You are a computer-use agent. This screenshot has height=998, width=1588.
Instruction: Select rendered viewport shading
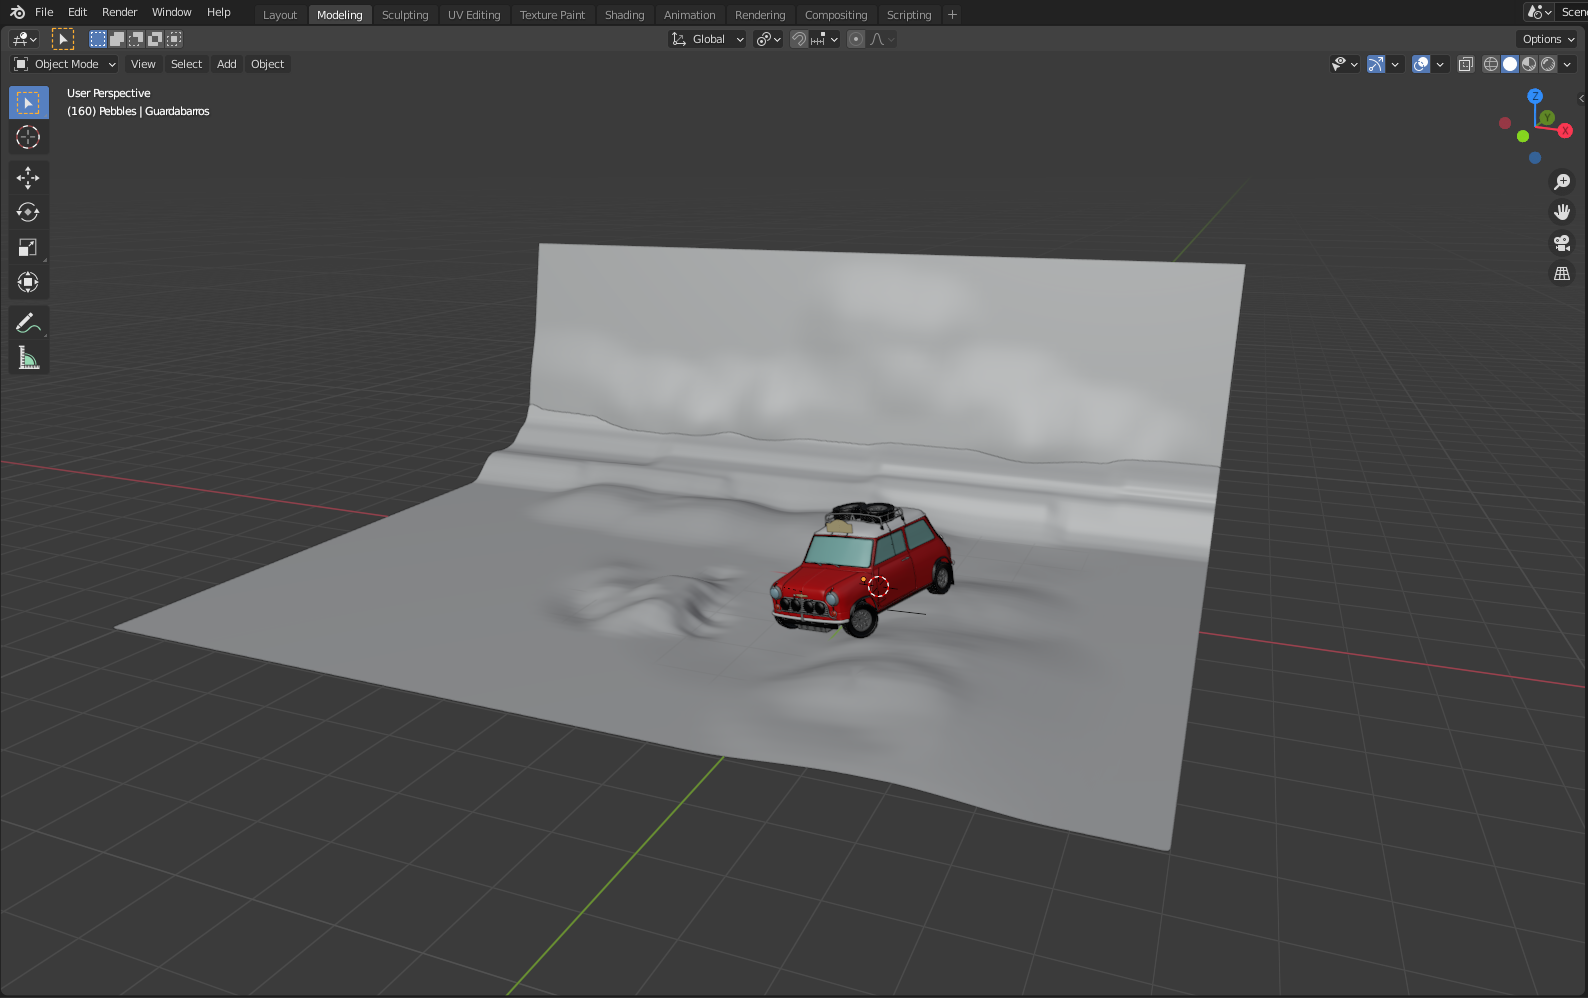(x=1548, y=64)
